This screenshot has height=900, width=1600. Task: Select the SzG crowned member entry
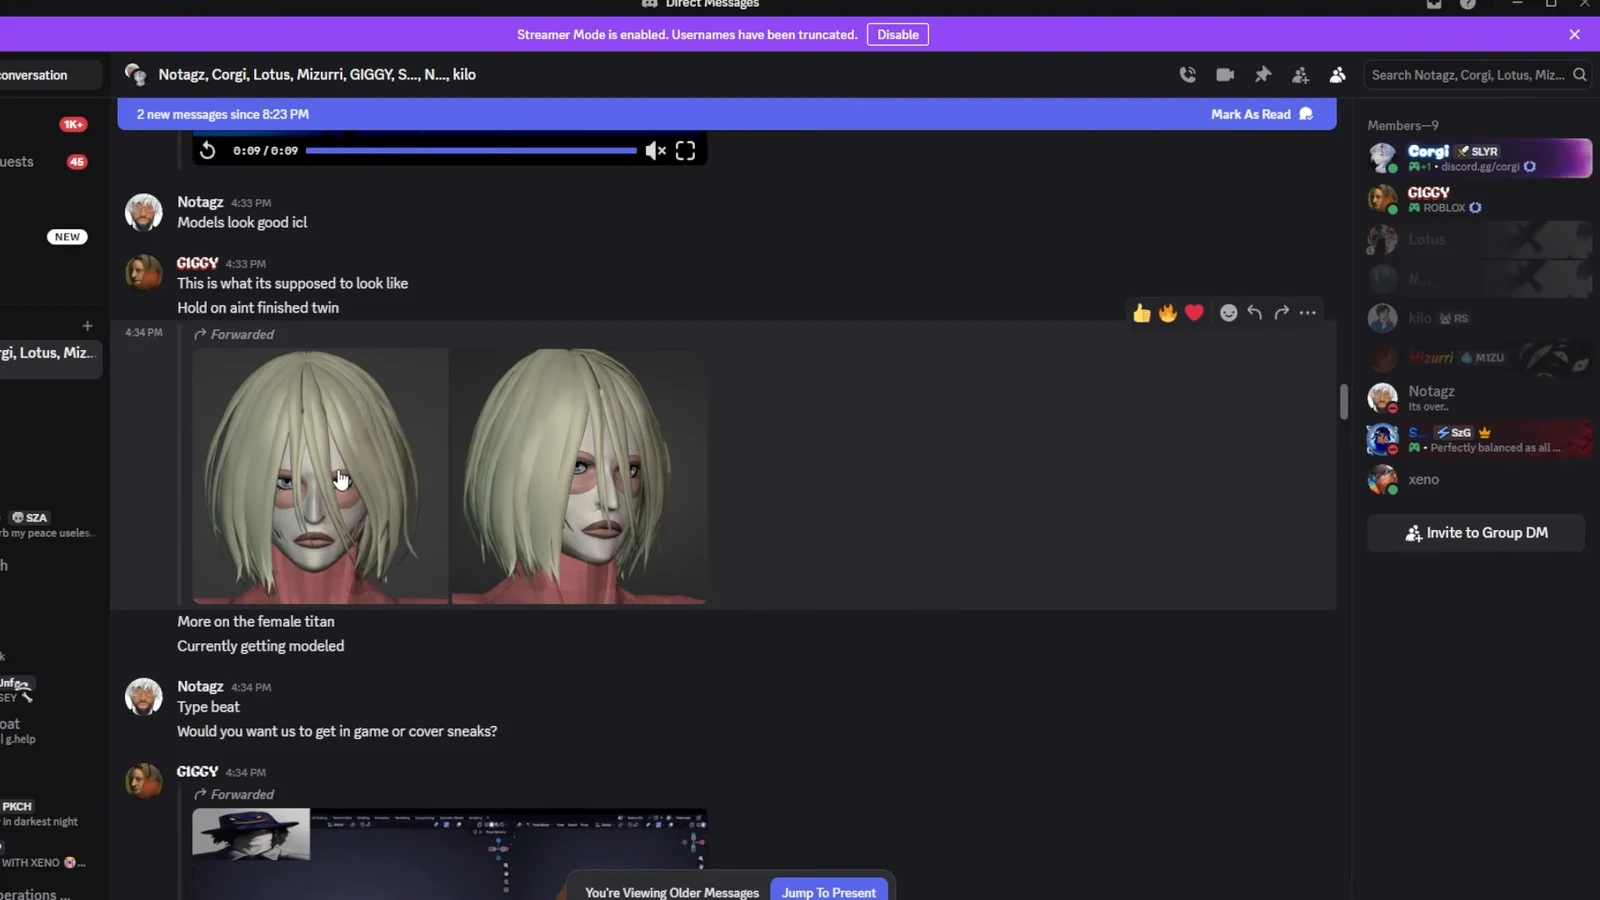pos(1478,439)
